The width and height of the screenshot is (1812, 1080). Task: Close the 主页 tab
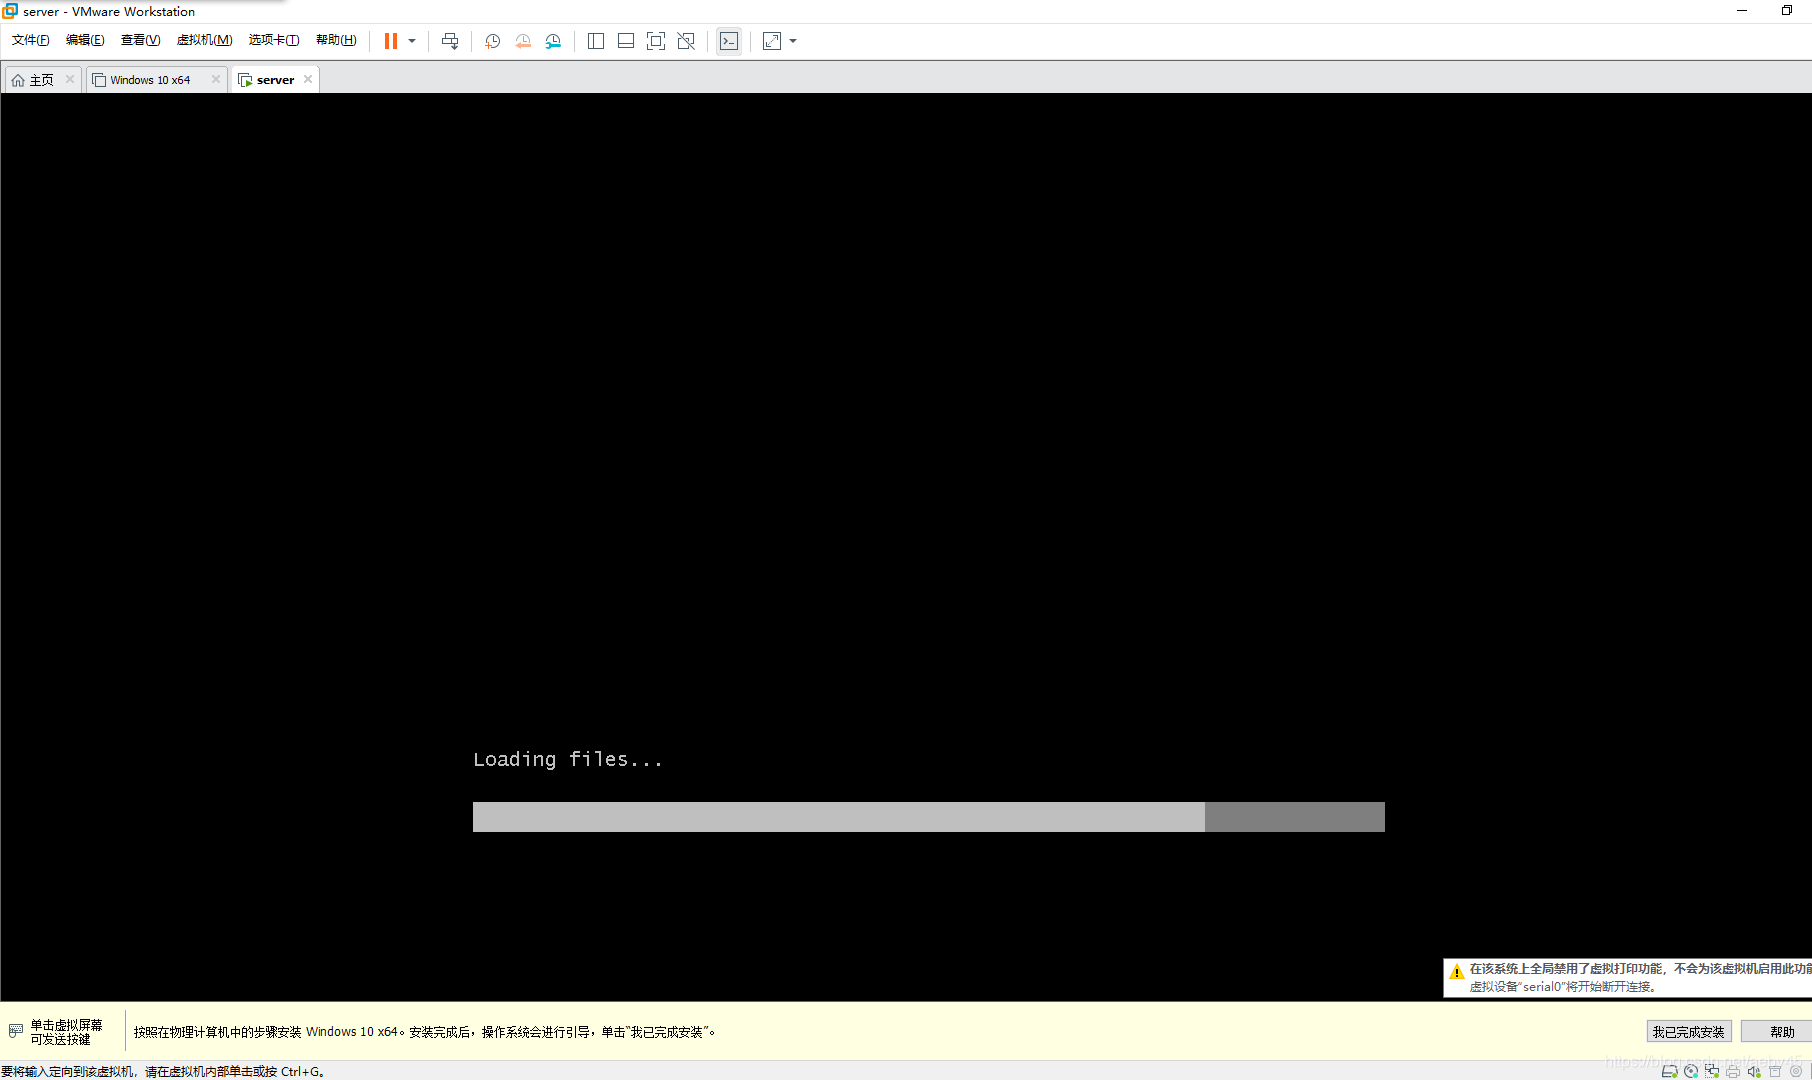70,79
